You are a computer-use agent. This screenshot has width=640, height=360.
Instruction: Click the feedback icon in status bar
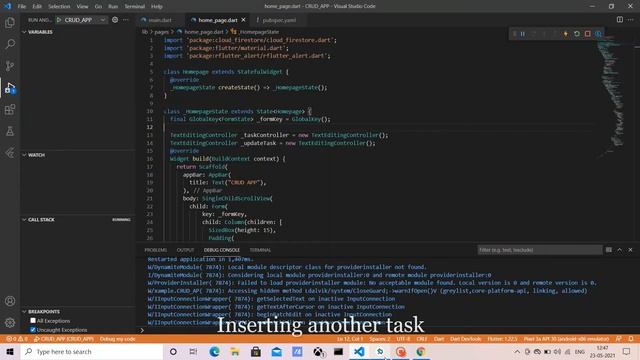619,339
